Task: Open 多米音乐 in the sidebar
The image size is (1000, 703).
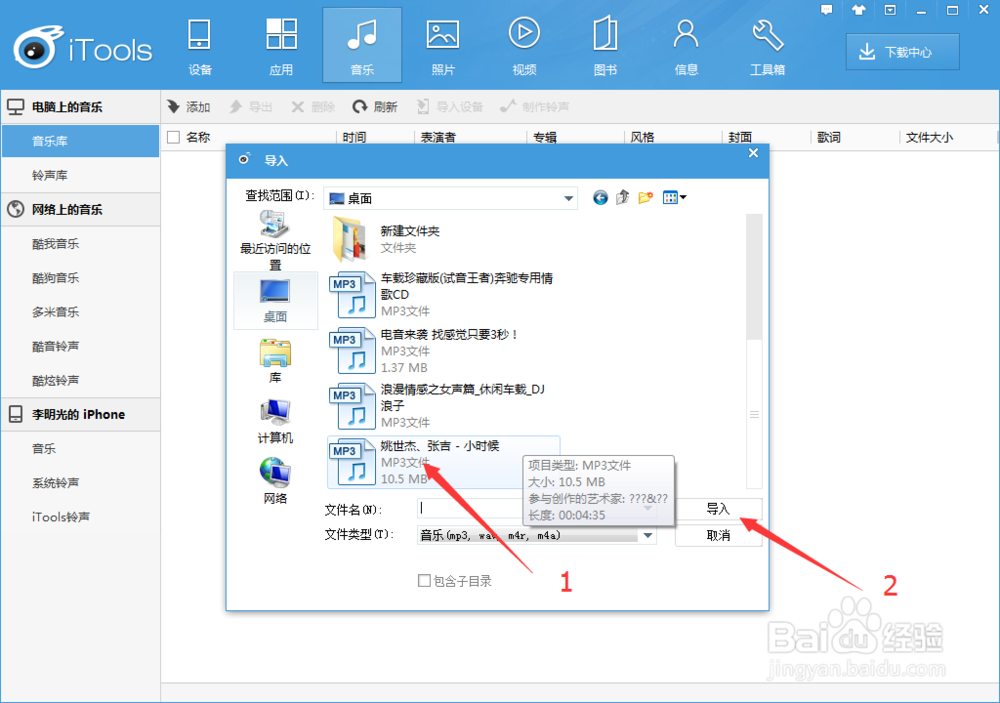Action: (80, 312)
